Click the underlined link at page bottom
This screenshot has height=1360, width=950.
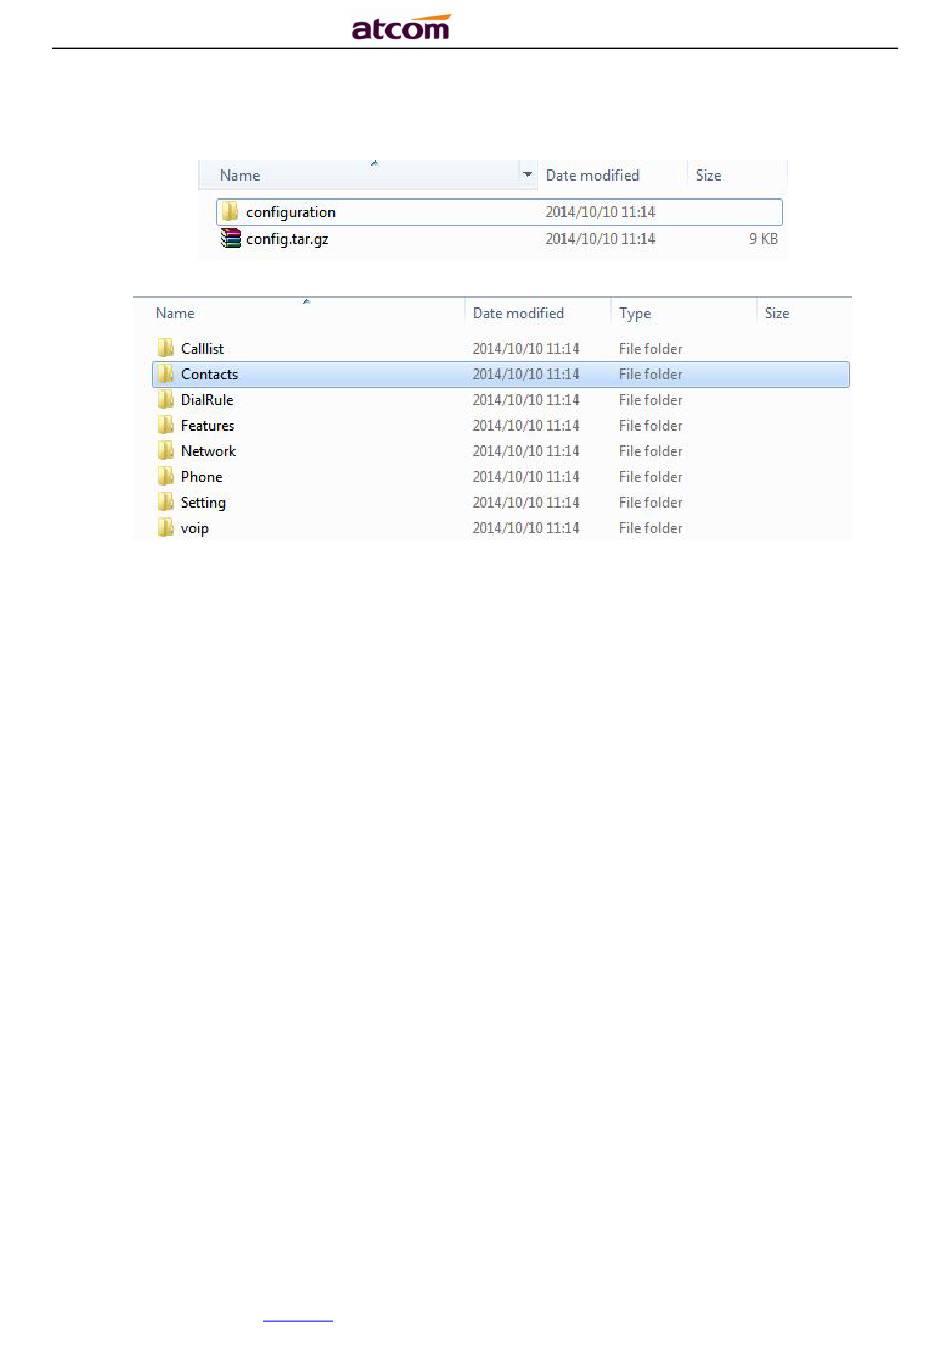(298, 1321)
